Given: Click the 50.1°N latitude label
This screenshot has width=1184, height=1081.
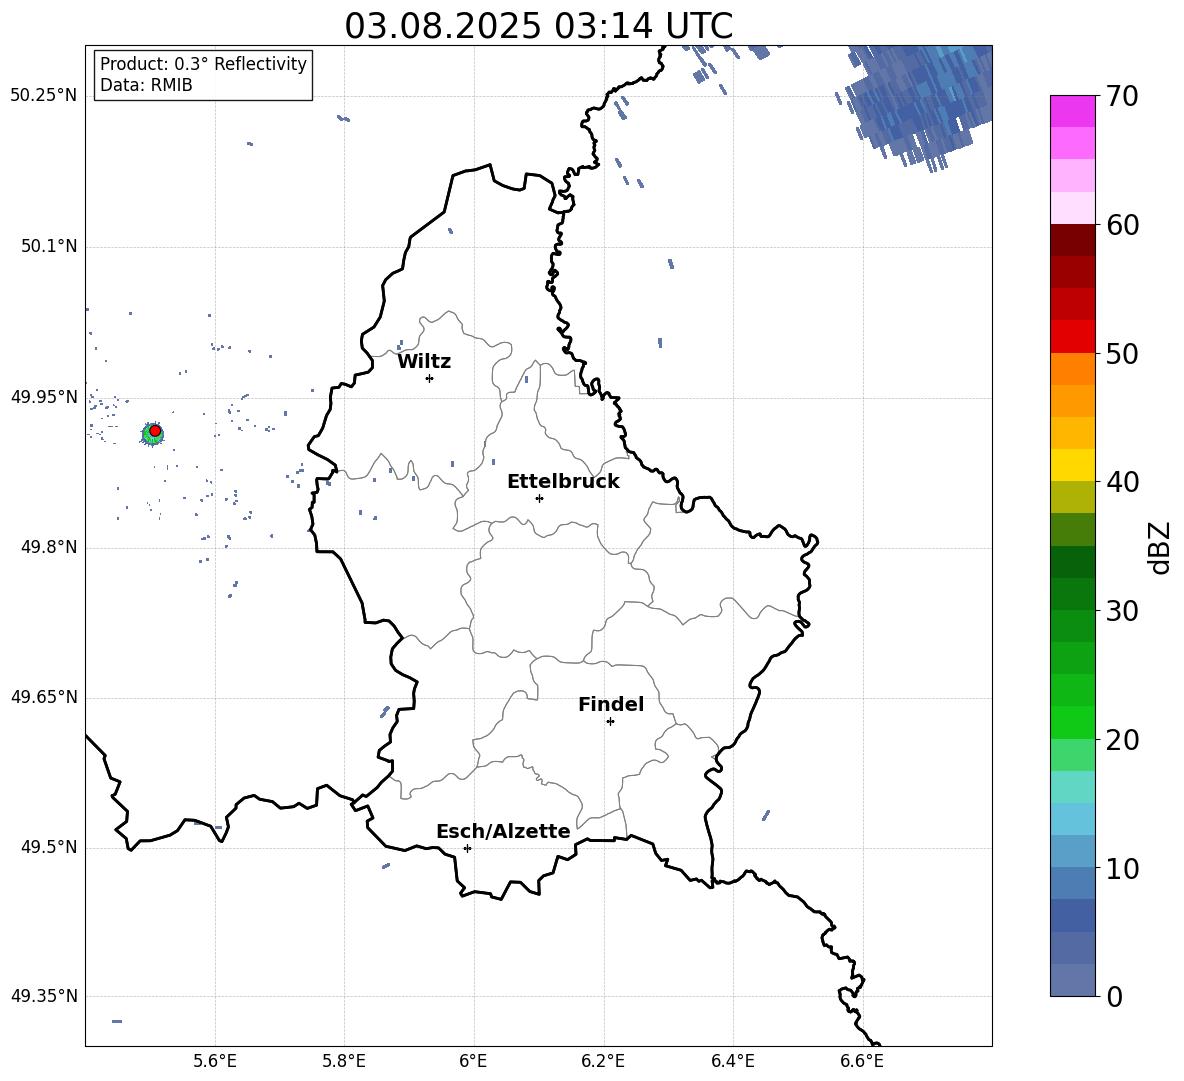Looking at the screenshot, I should tap(49, 247).
